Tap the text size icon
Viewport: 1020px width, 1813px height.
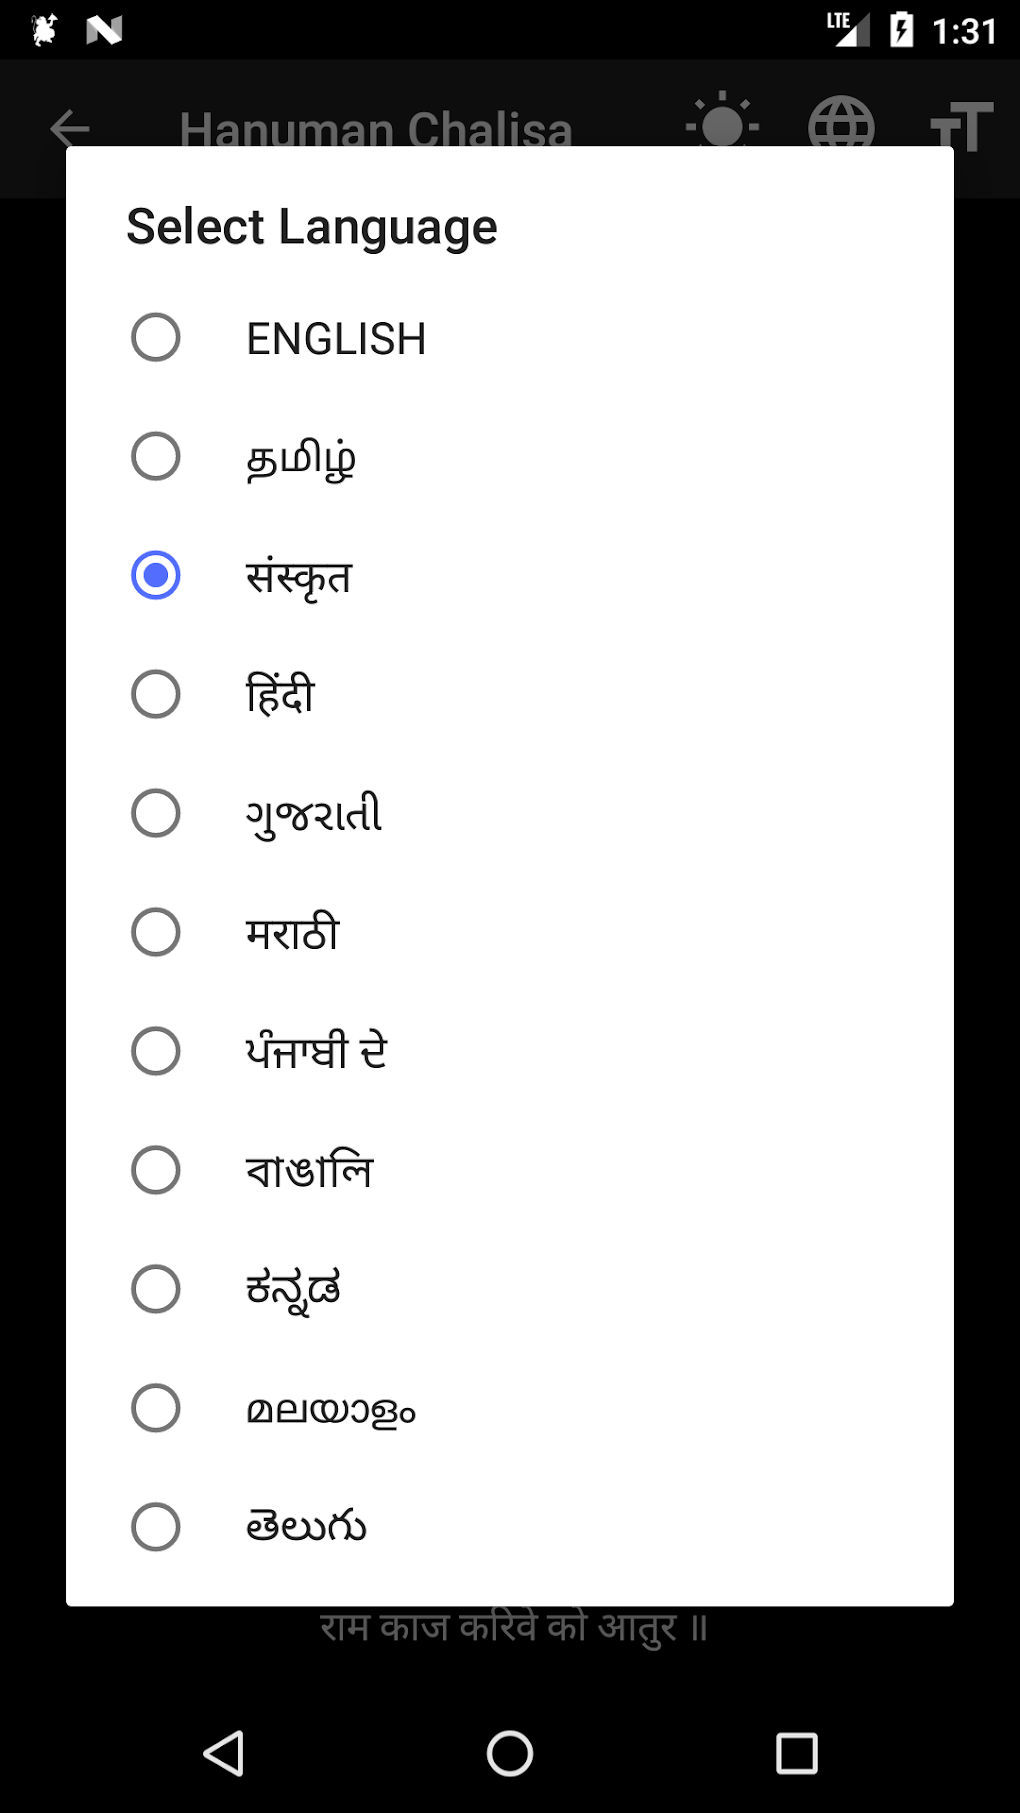click(x=961, y=126)
